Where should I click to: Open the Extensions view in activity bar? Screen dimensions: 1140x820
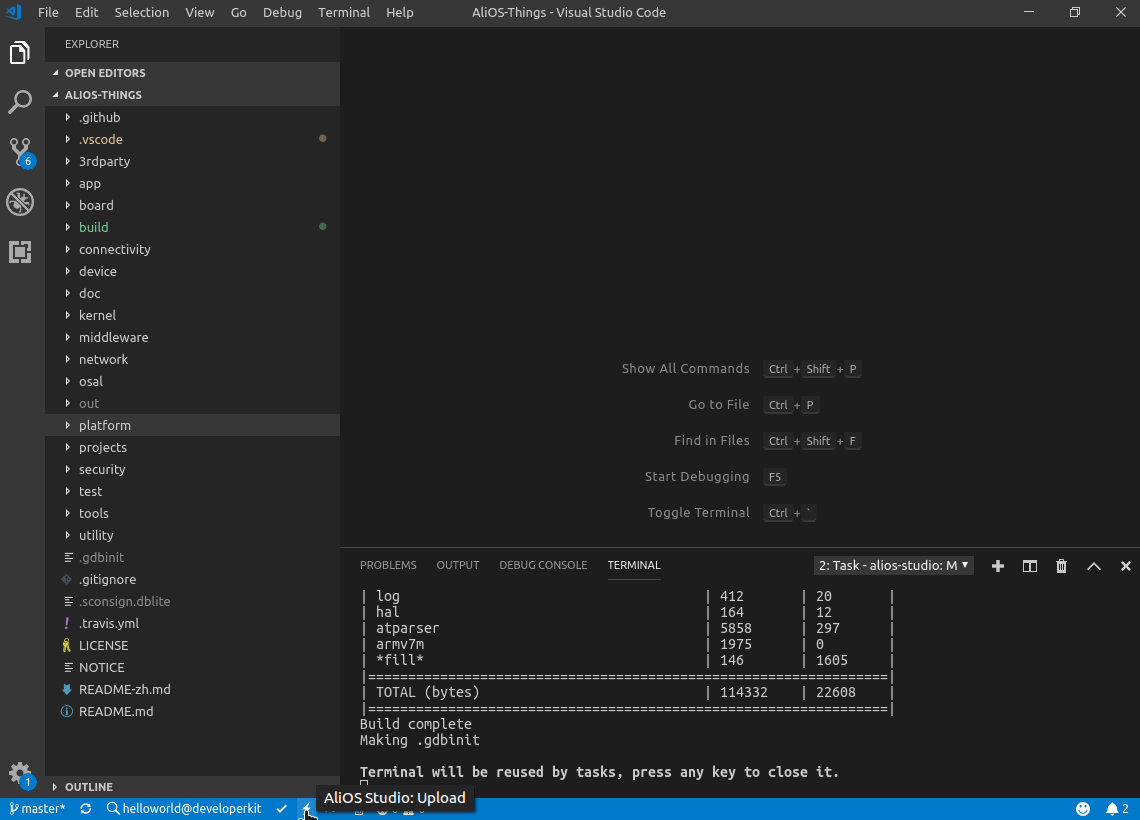(20, 252)
